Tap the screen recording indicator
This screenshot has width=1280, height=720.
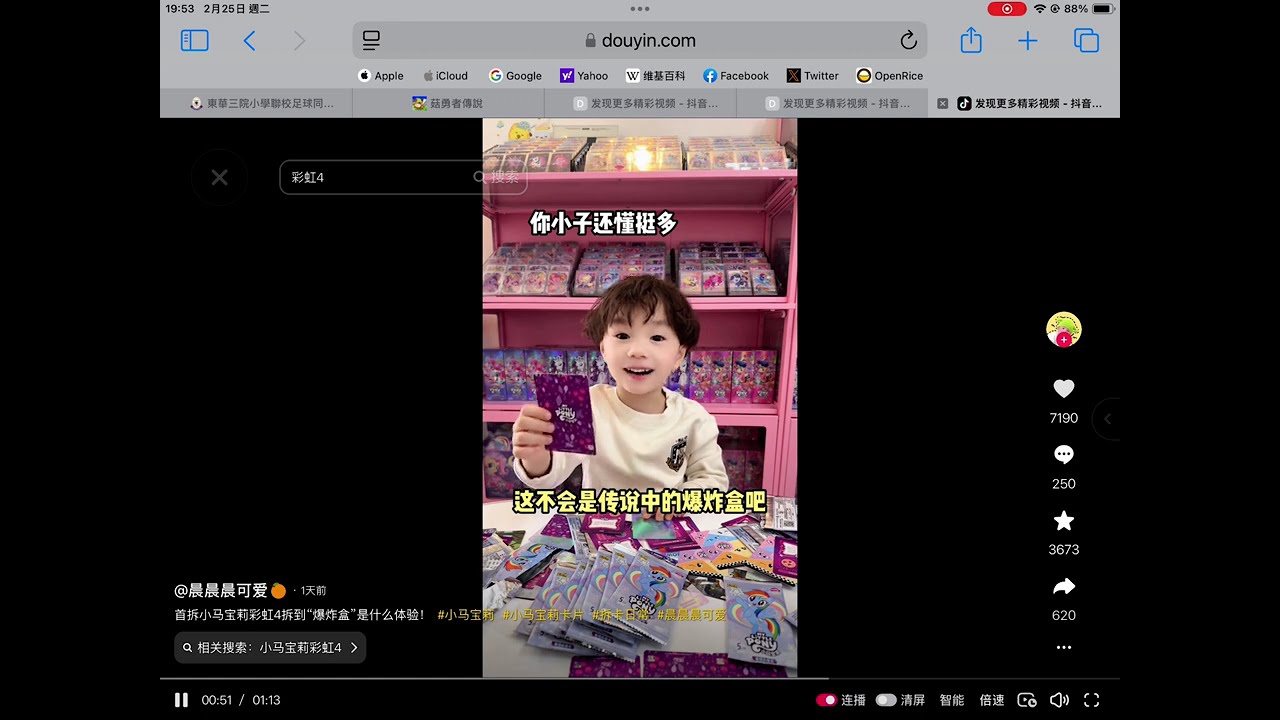click(x=1007, y=9)
